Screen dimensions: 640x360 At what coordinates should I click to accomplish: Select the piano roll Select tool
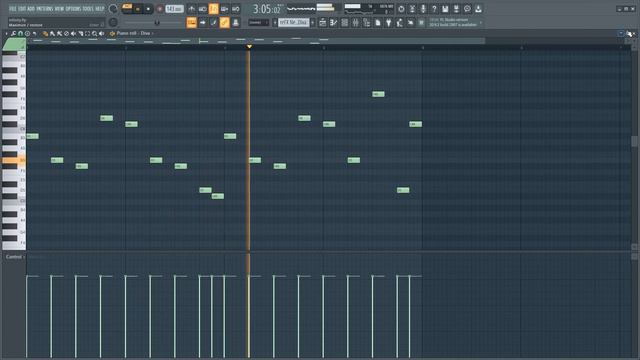(87, 33)
